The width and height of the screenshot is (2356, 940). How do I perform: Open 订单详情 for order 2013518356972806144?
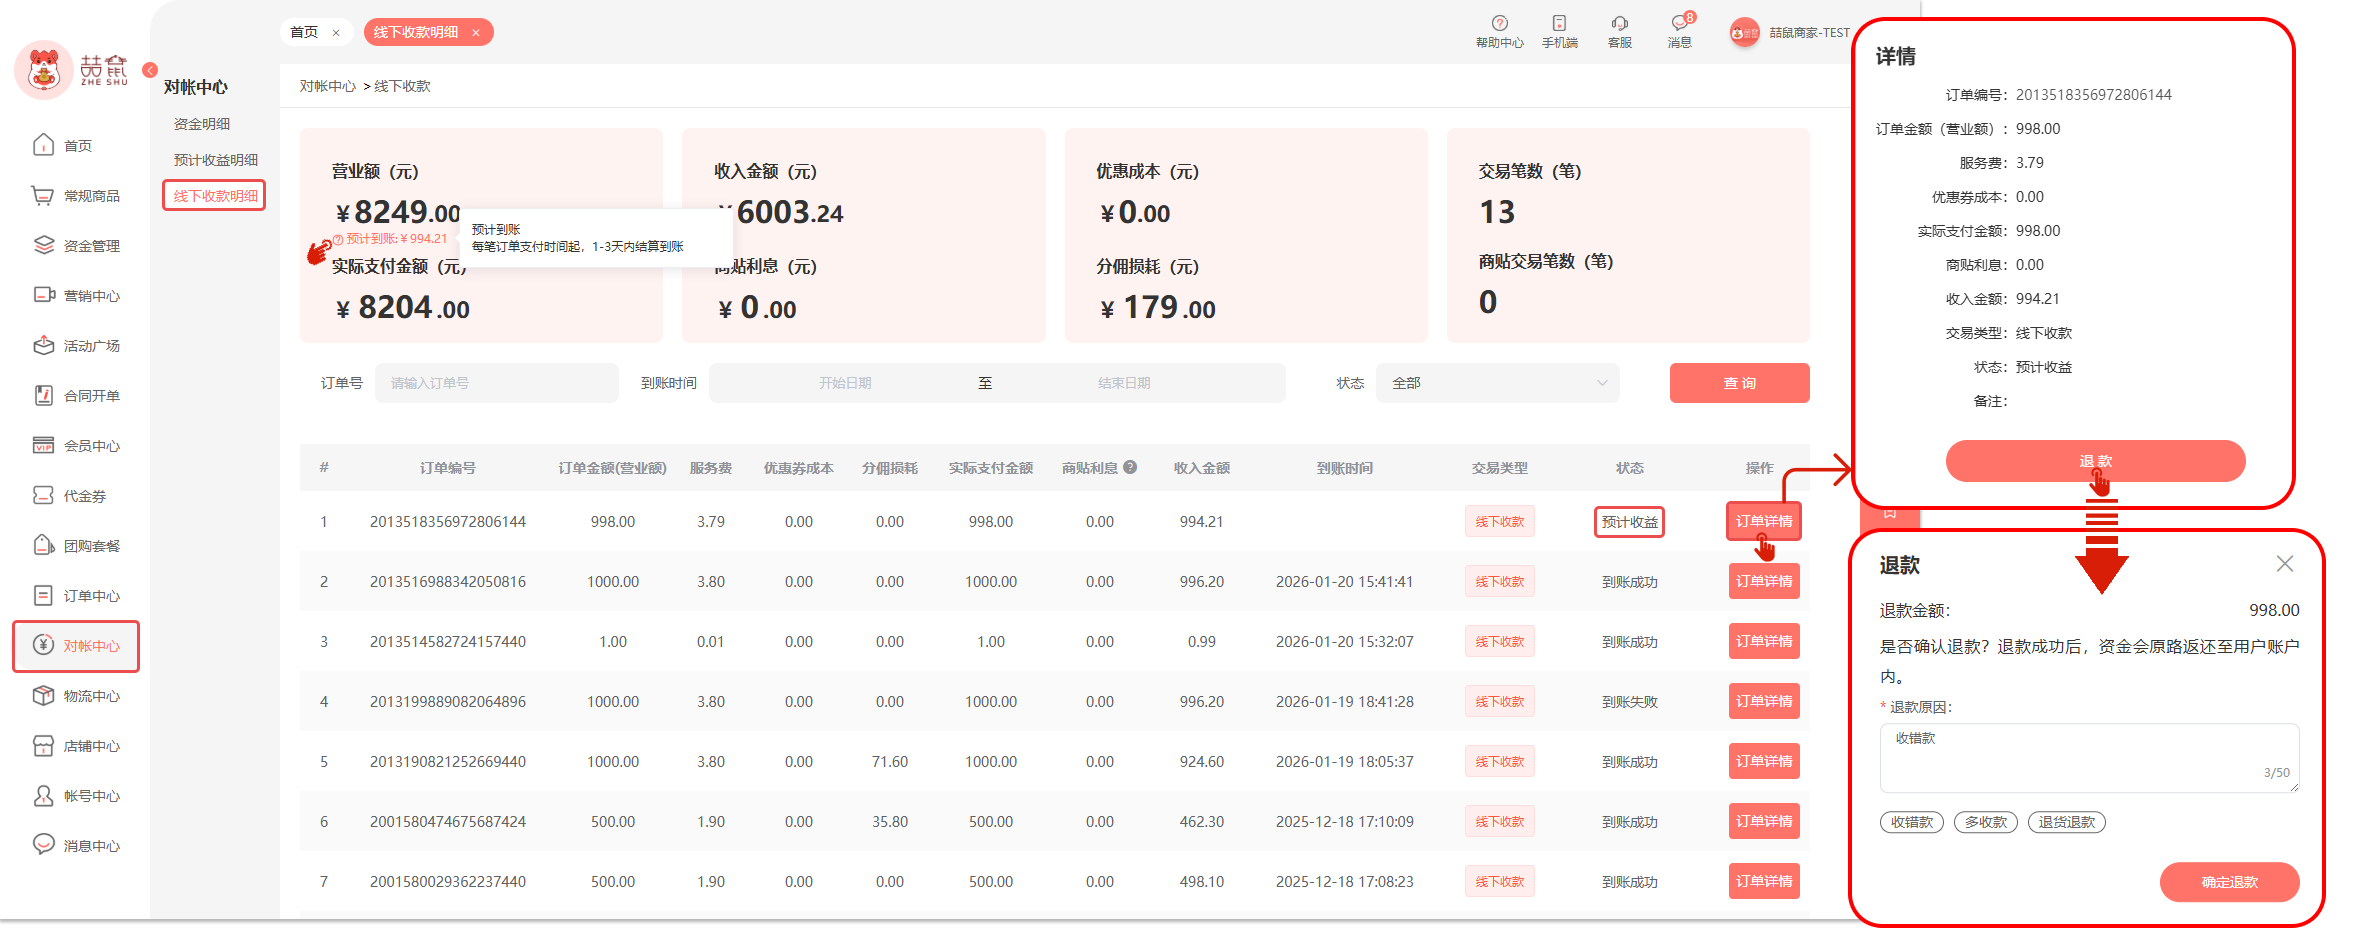coord(1764,521)
